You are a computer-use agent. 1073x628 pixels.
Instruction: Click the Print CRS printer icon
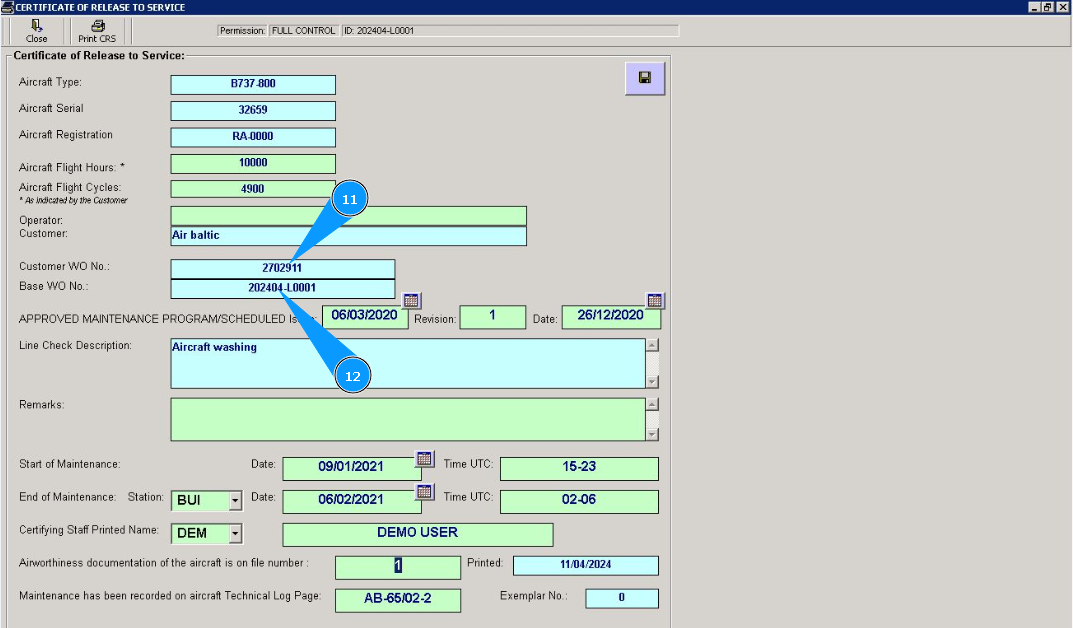pos(98,26)
